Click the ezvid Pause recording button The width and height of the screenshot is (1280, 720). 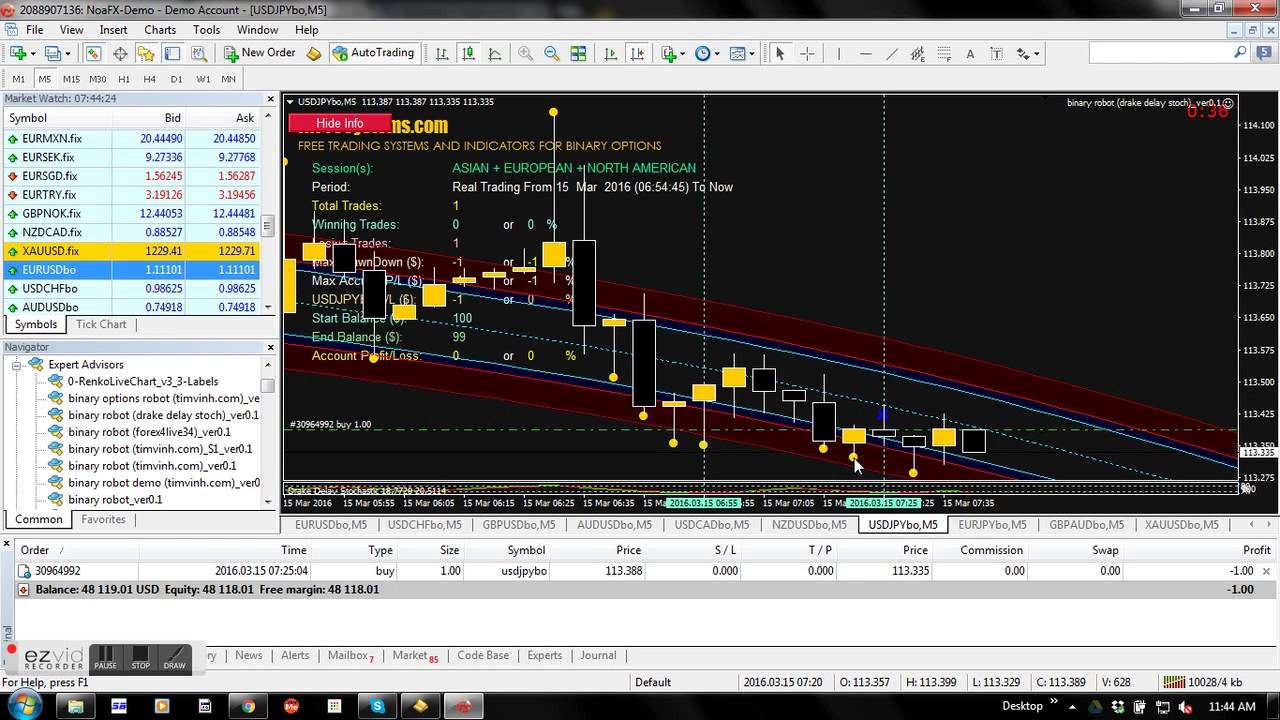pyautogui.click(x=105, y=658)
